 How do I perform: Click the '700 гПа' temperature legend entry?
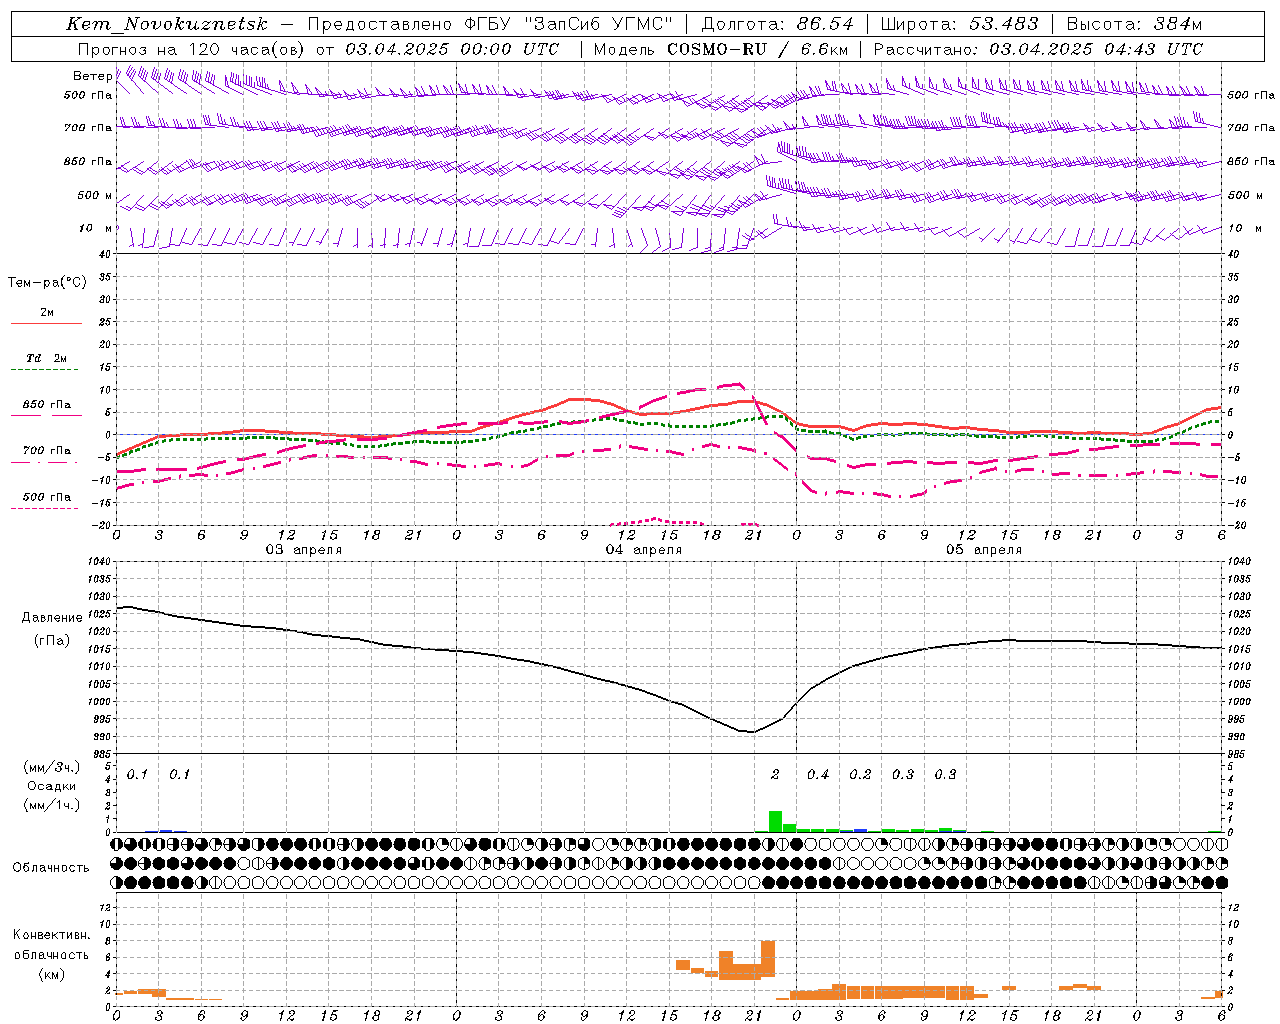[x=46, y=450]
